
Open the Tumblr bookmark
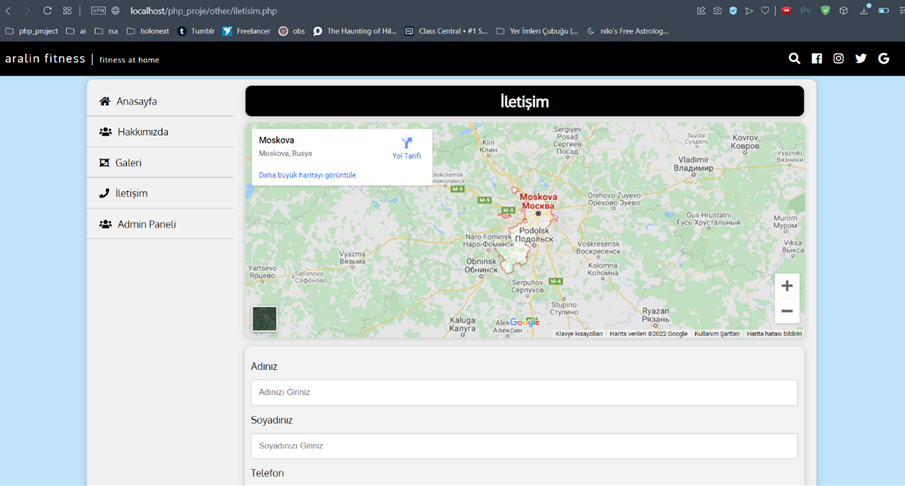[196, 31]
